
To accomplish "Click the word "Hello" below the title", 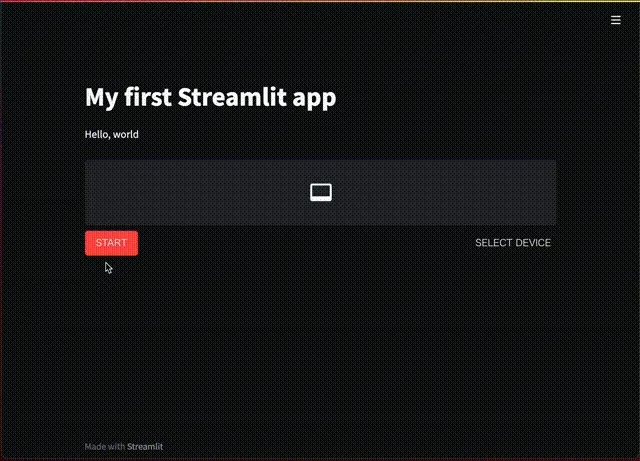I will (97, 134).
